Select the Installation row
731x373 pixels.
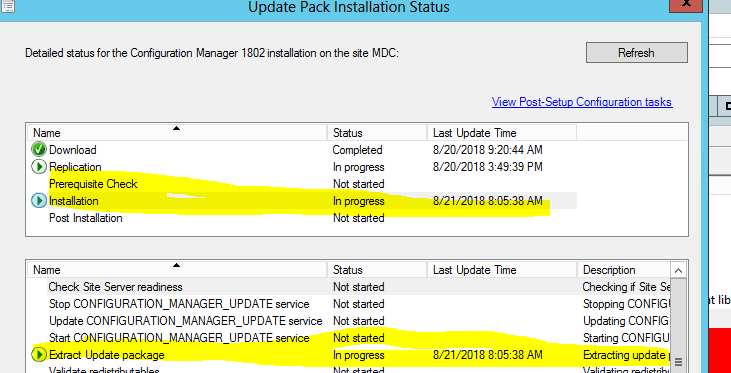point(302,201)
